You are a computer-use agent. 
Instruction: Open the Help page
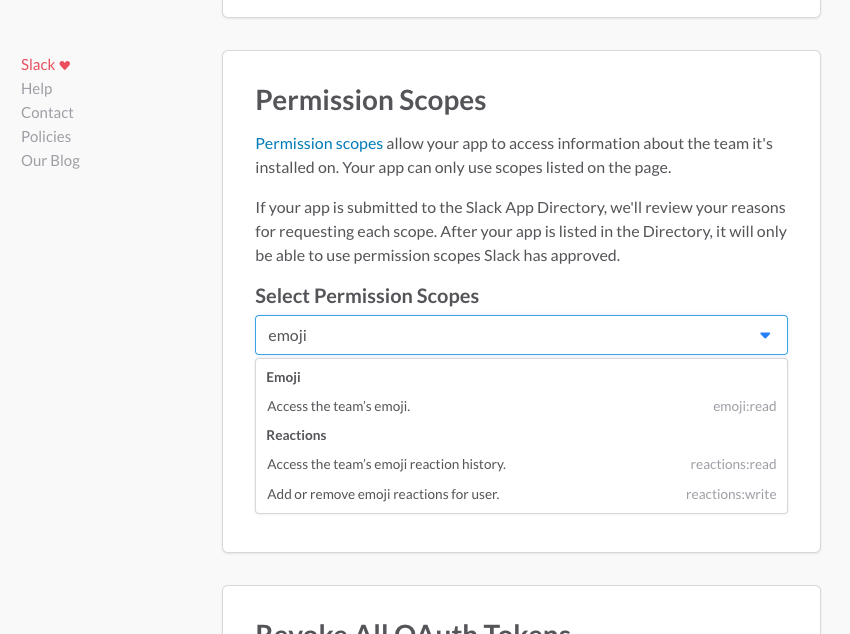click(36, 88)
